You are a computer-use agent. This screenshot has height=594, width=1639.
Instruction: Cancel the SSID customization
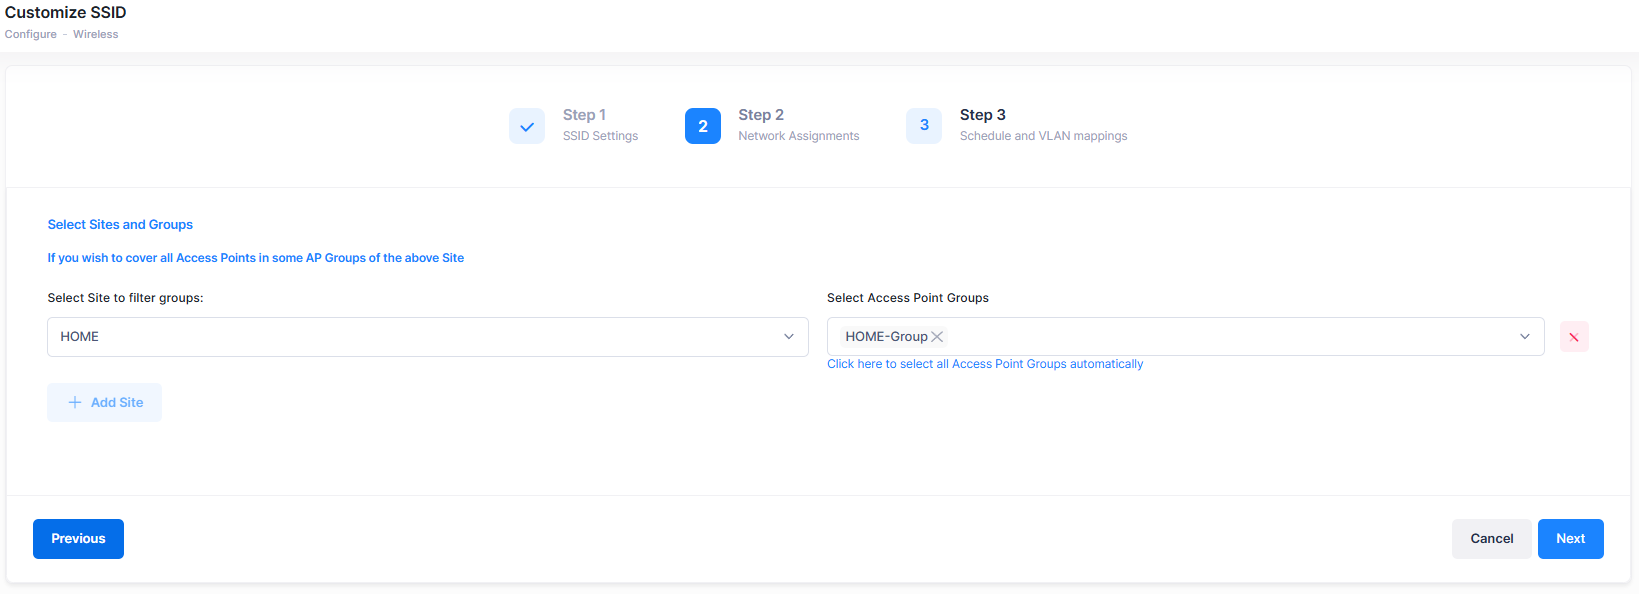click(x=1491, y=539)
